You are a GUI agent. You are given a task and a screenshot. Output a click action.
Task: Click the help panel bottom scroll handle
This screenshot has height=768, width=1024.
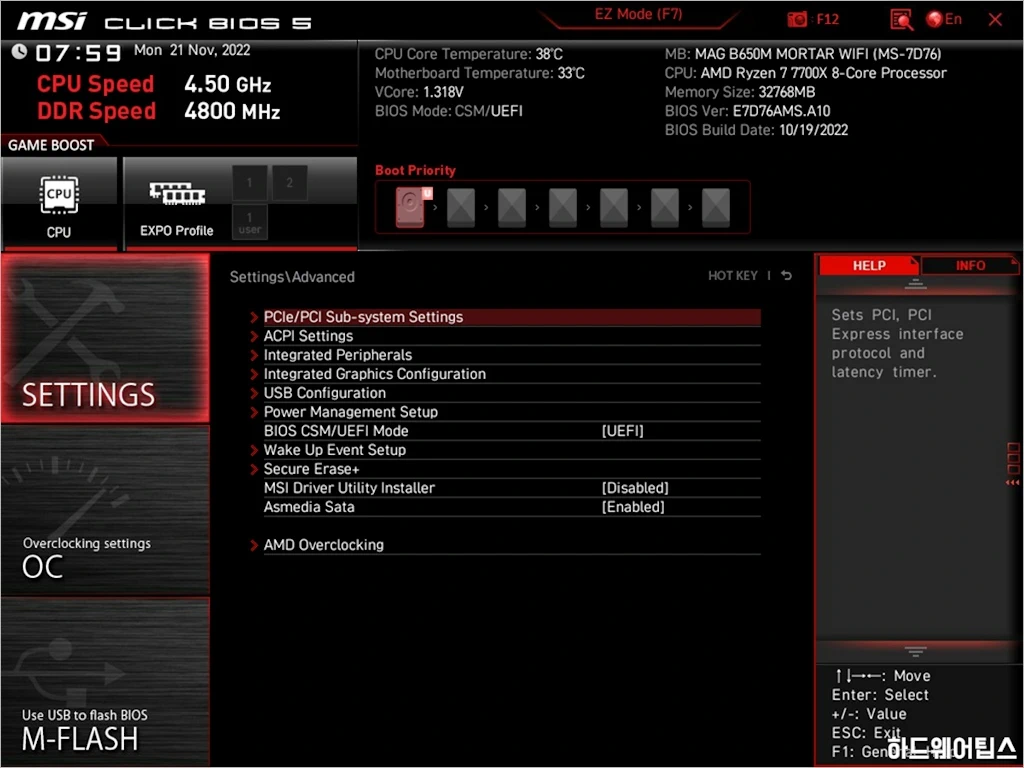click(915, 651)
